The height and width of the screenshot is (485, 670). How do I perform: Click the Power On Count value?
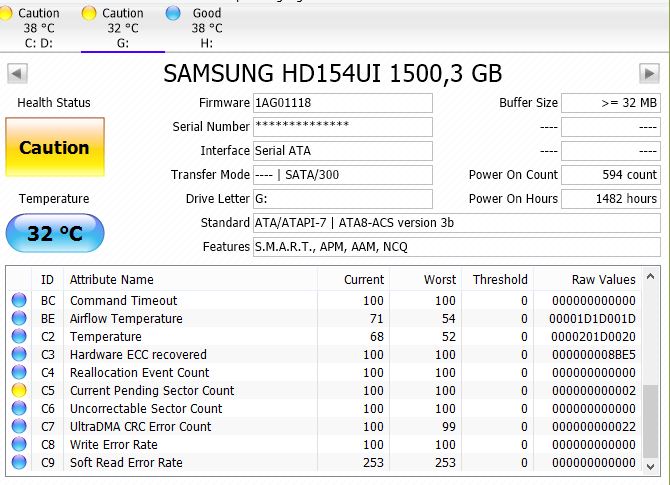(611, 175)
